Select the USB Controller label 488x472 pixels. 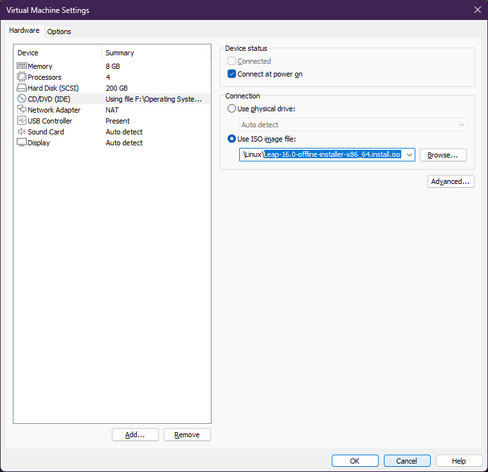pyautogui.click(x=50, y=121)
